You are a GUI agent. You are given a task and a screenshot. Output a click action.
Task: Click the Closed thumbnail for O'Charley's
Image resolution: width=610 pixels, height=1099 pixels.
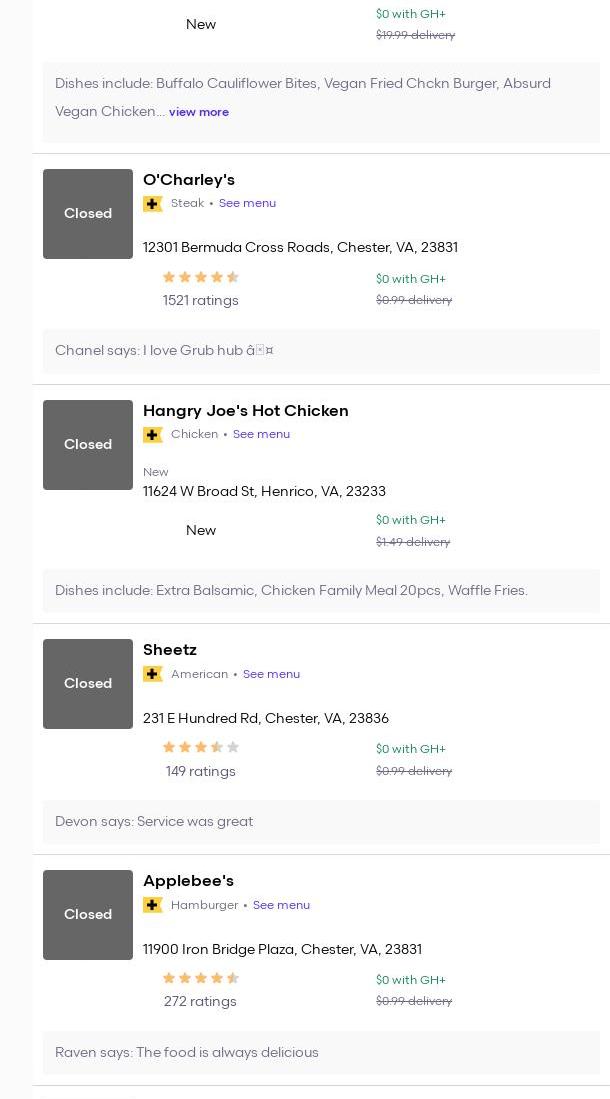[x=88, y=214]
